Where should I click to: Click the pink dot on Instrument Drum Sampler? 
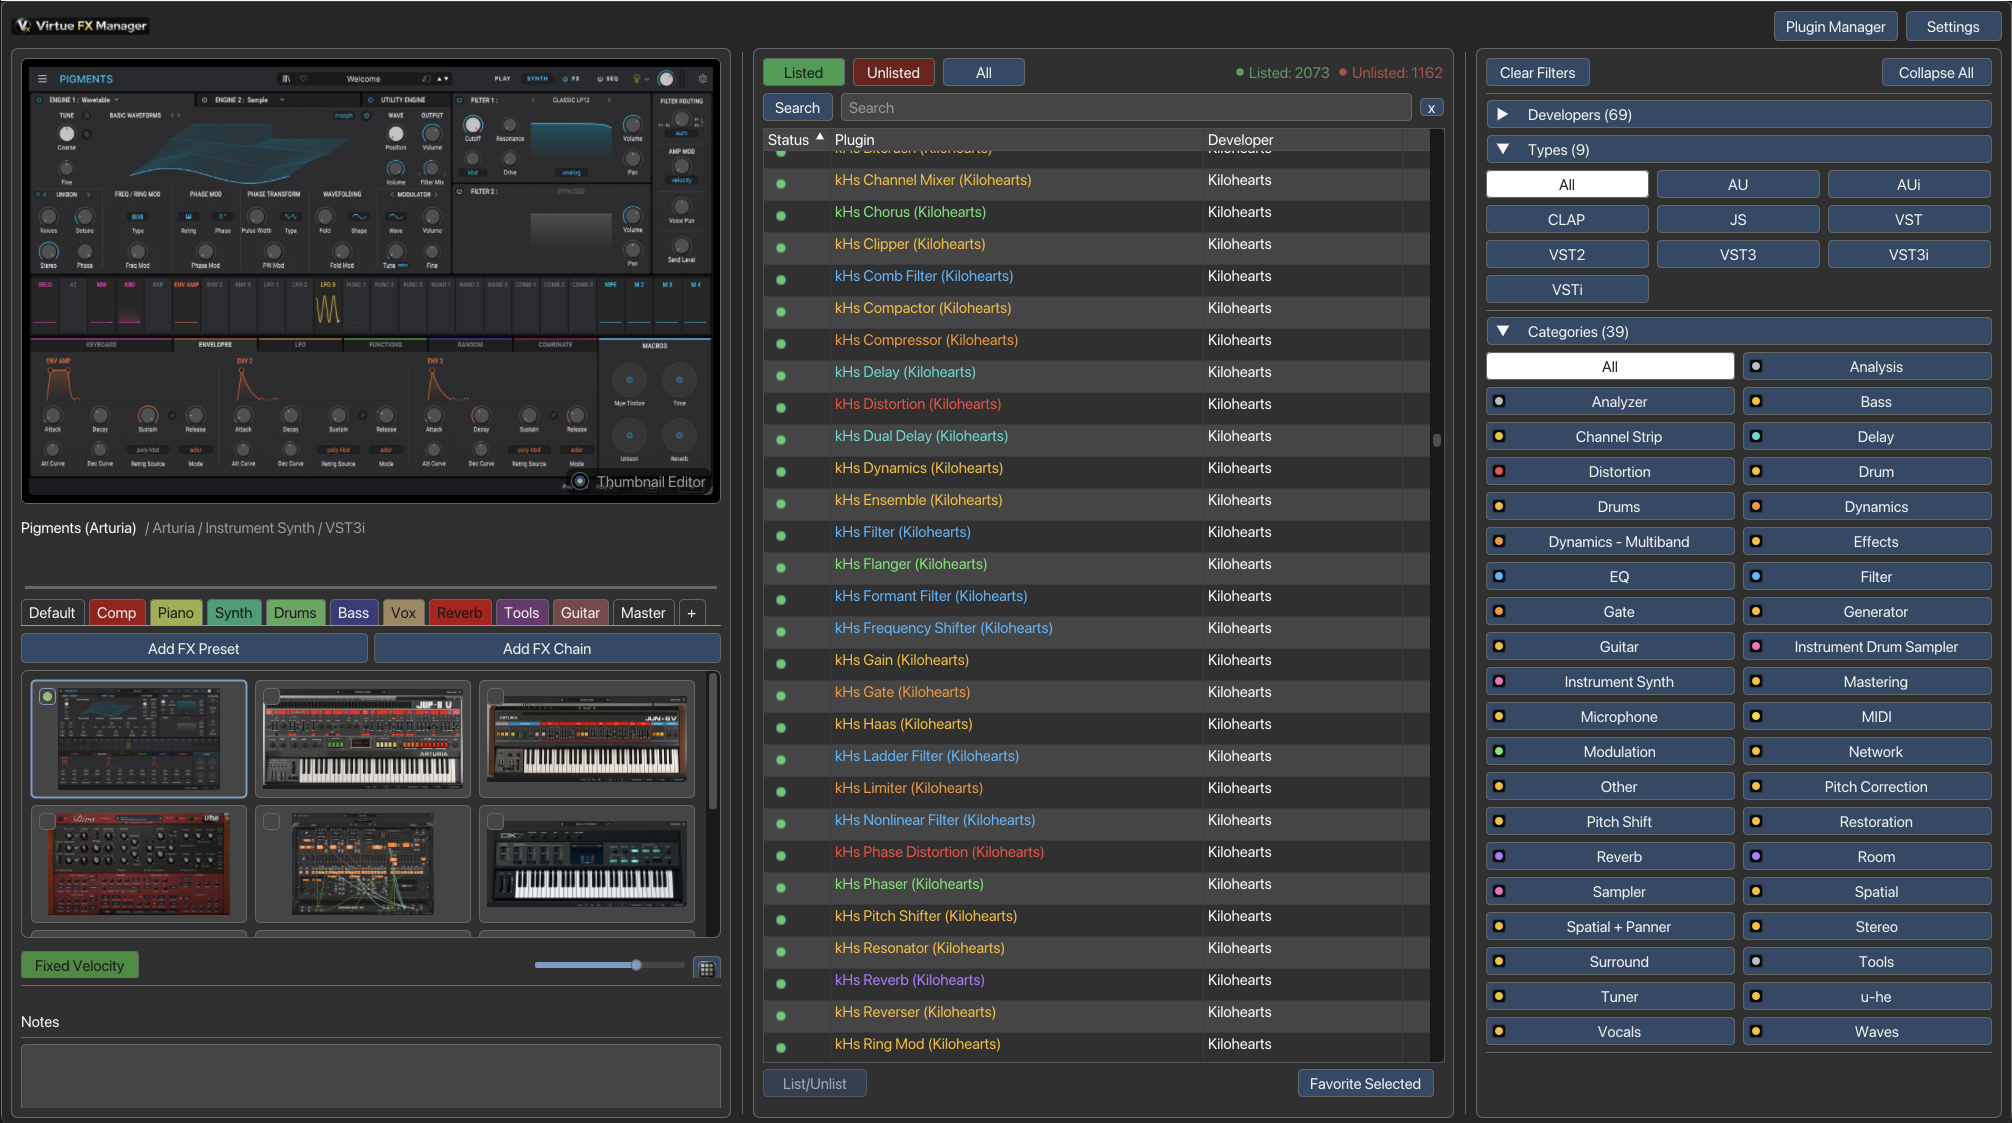(1756, 646)
